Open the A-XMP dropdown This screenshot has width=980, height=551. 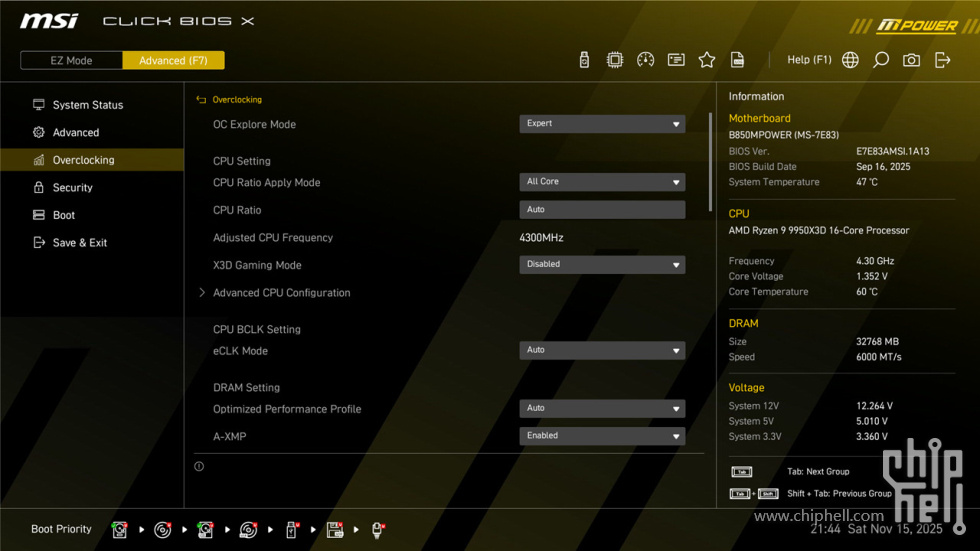pyautogui.click(x=602, y=436)
